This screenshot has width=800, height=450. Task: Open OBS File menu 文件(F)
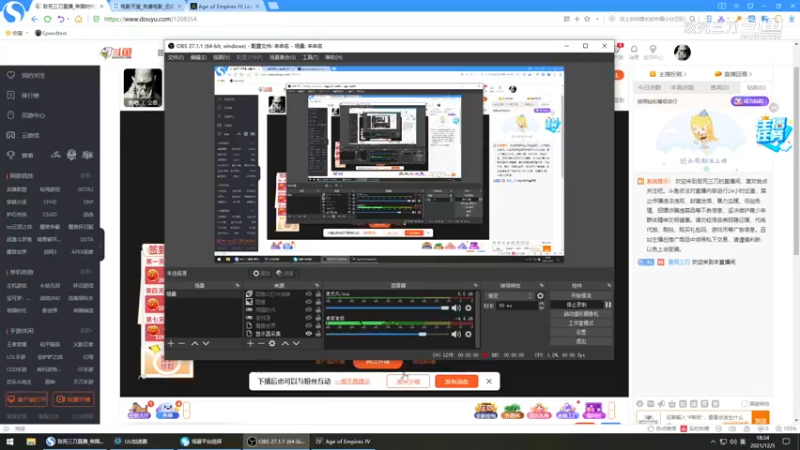click(176, 58)
